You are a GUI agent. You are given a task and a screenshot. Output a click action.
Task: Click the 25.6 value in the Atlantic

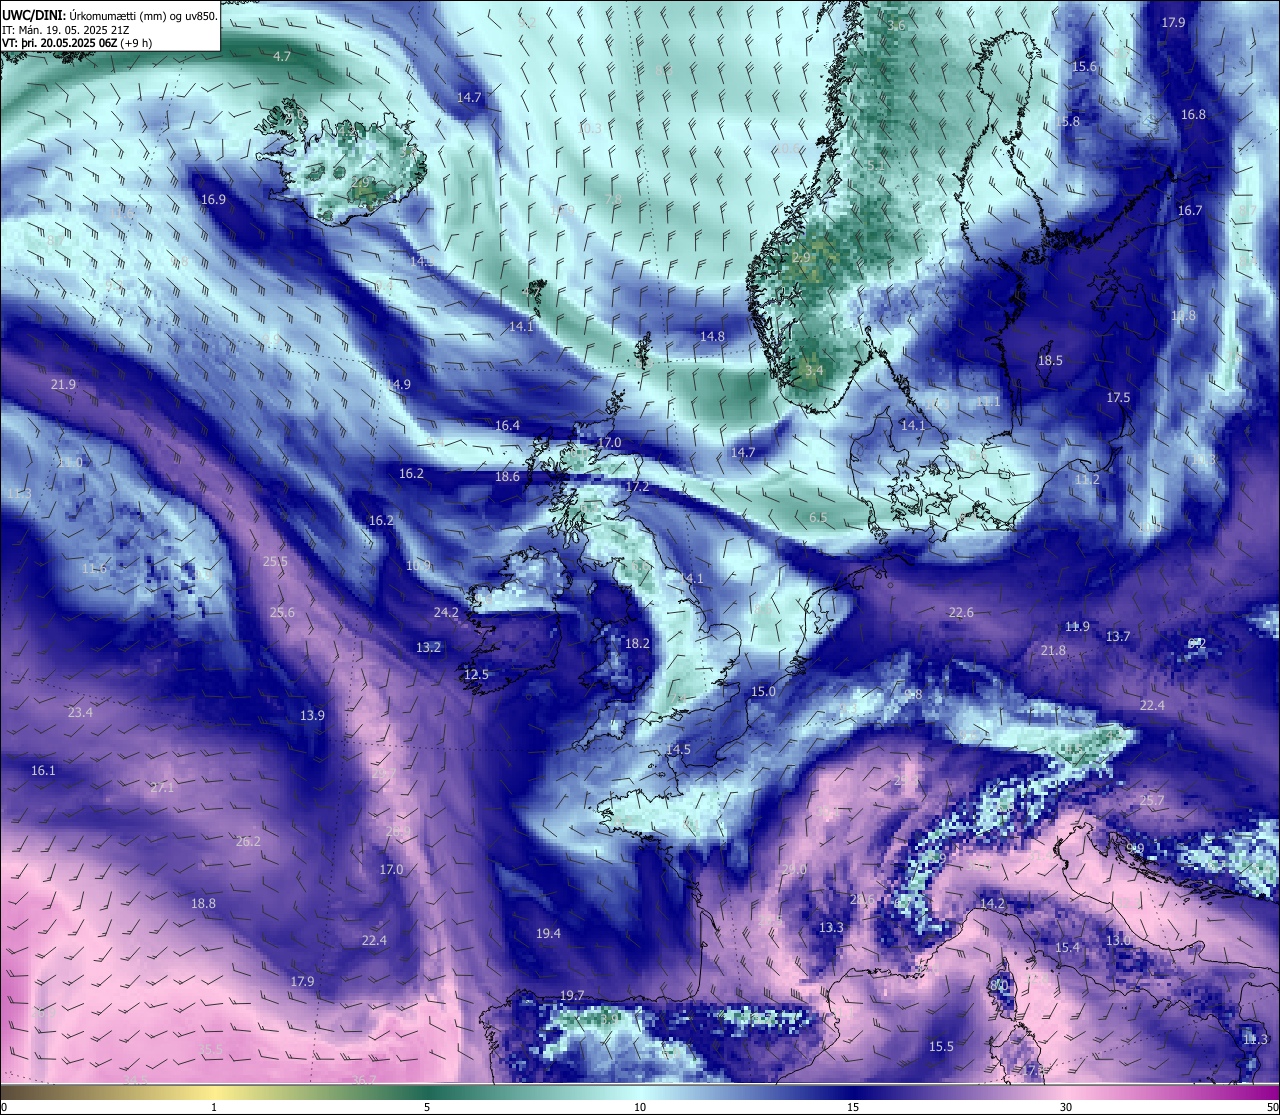tap(282, 613)
